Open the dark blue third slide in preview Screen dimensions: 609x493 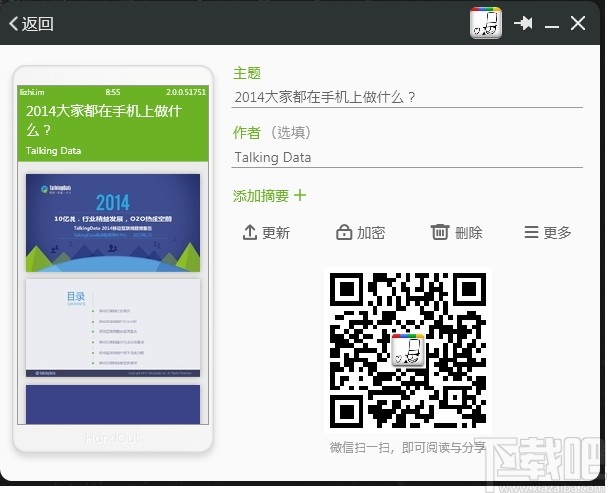(113, 404)
